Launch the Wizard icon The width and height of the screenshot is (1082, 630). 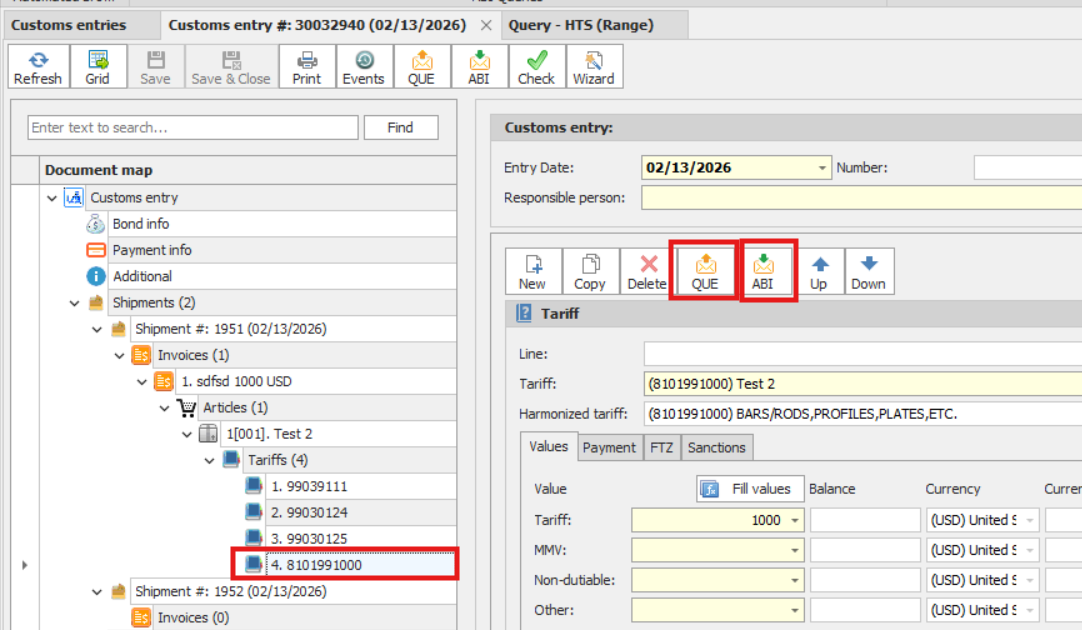point(594,66)
